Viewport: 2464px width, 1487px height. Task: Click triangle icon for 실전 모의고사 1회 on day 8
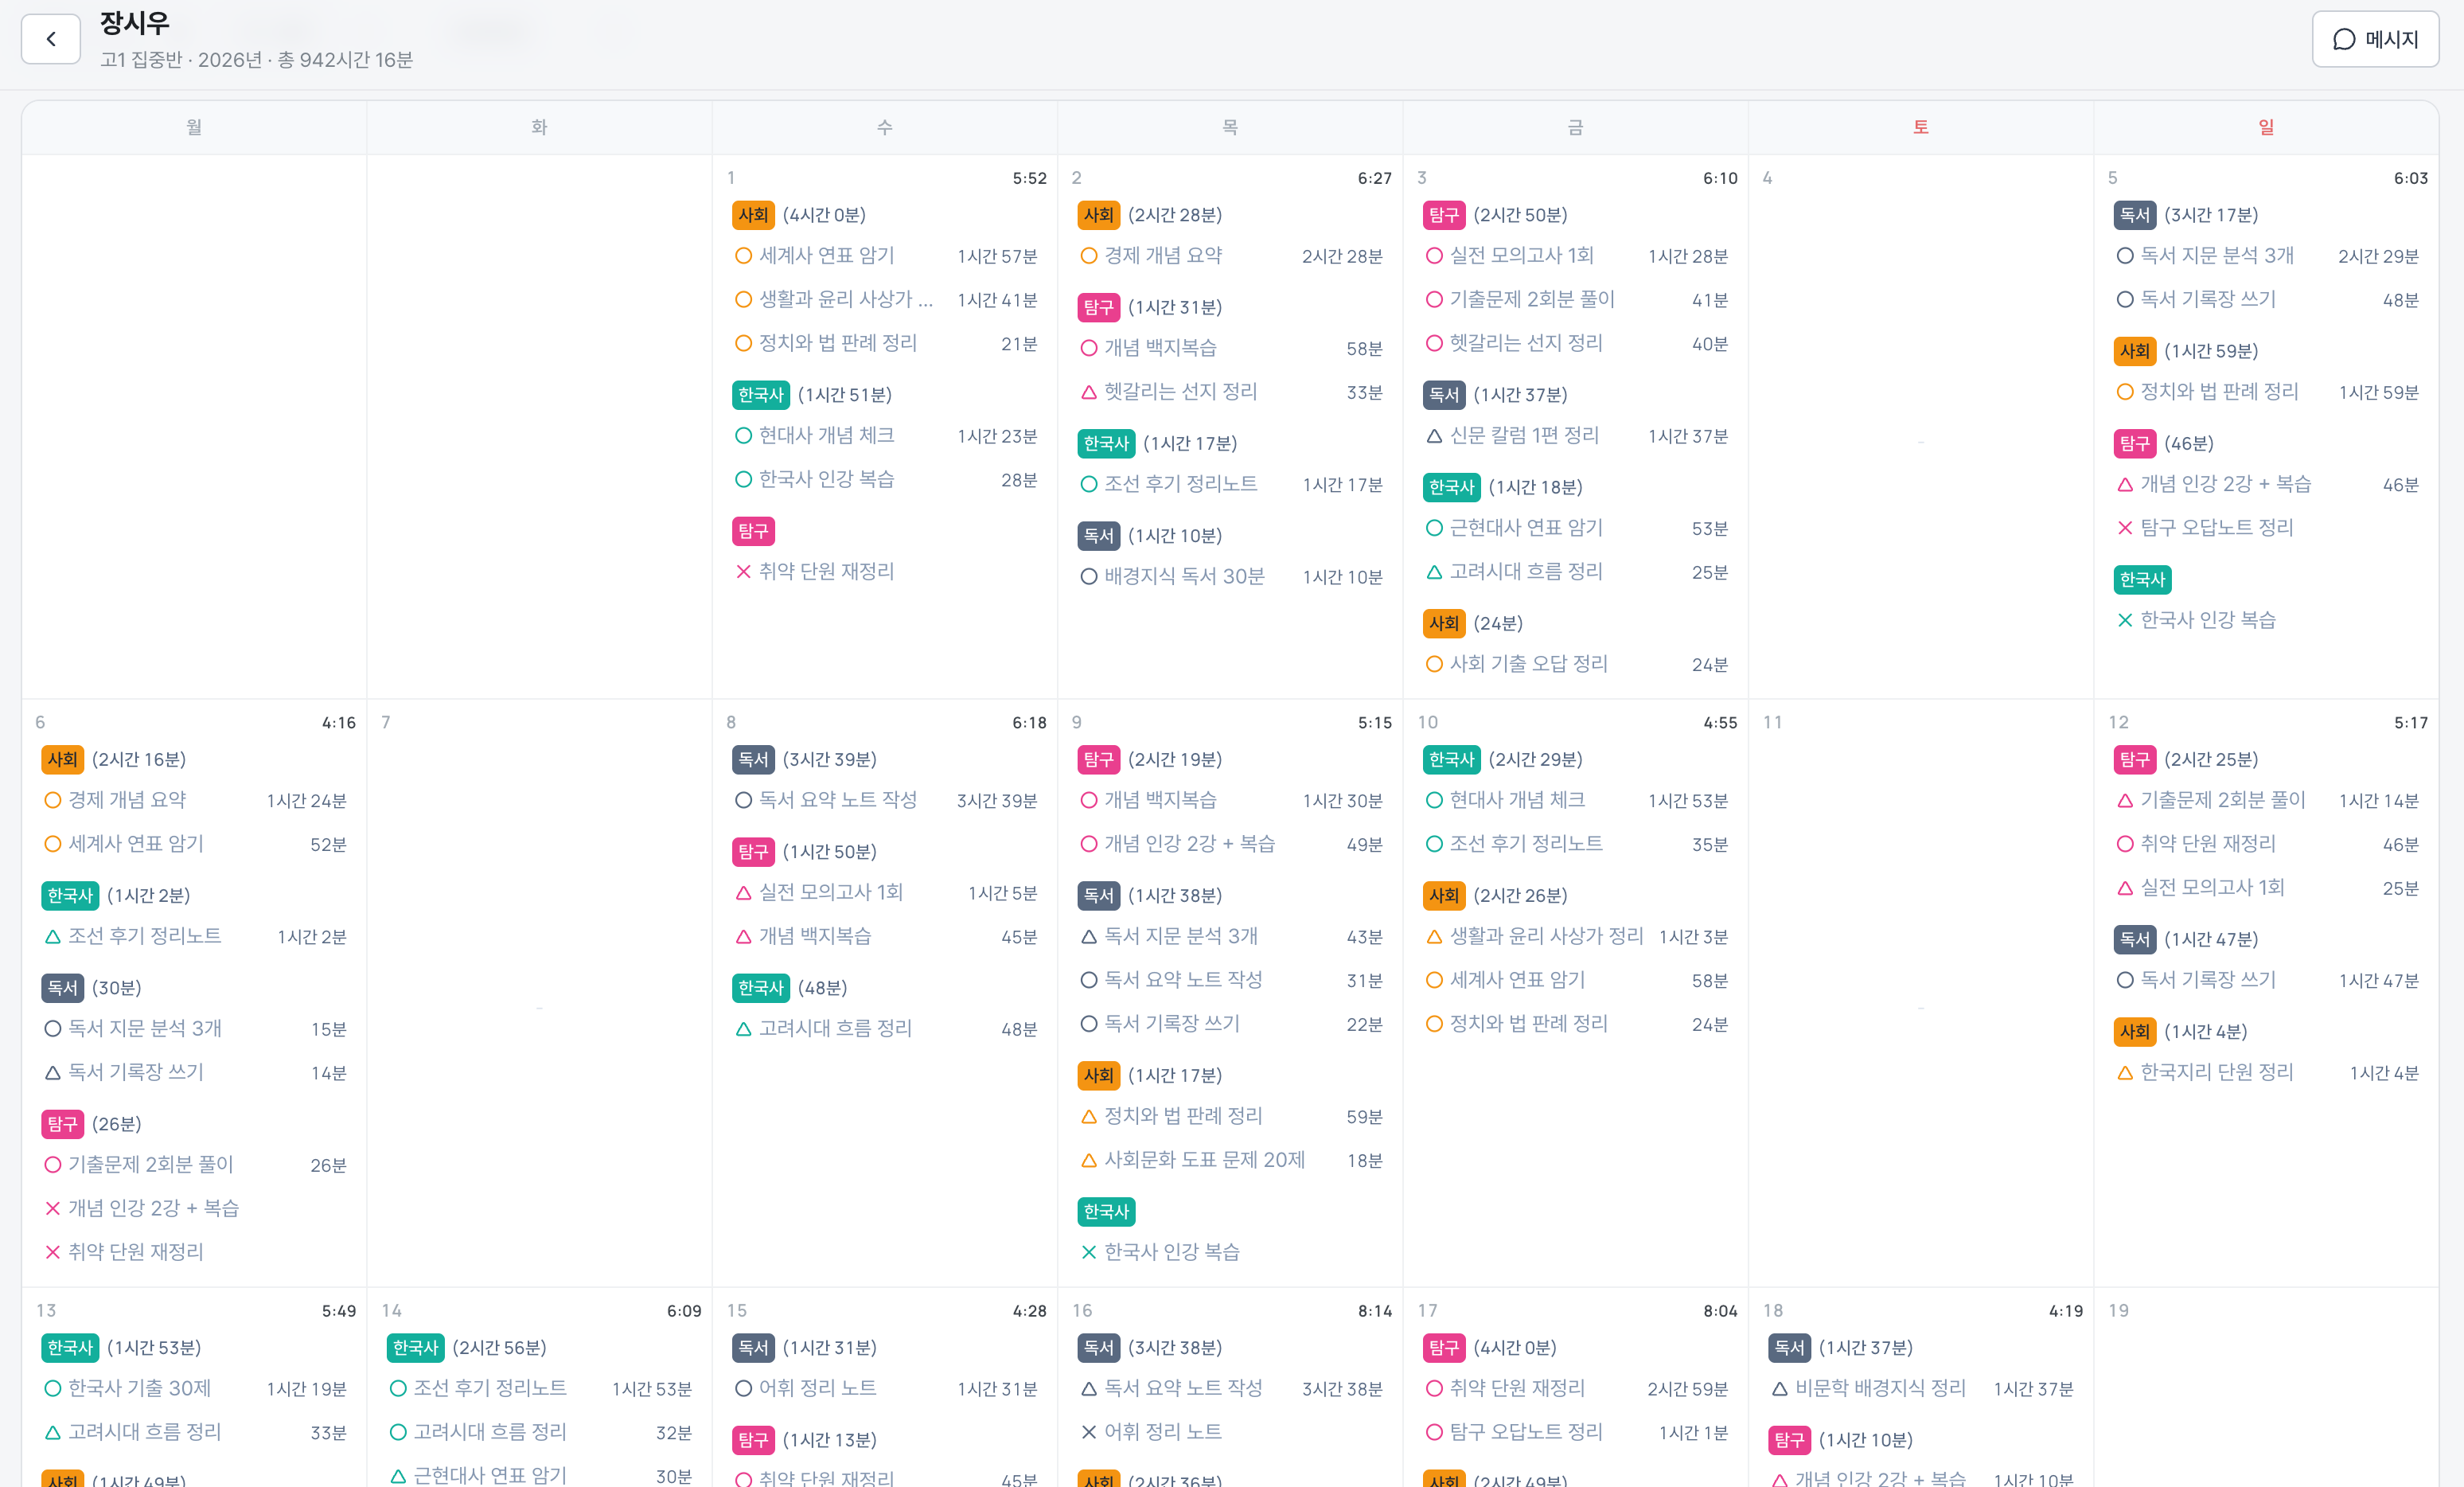pyautogui.click(x=743, y=892)
